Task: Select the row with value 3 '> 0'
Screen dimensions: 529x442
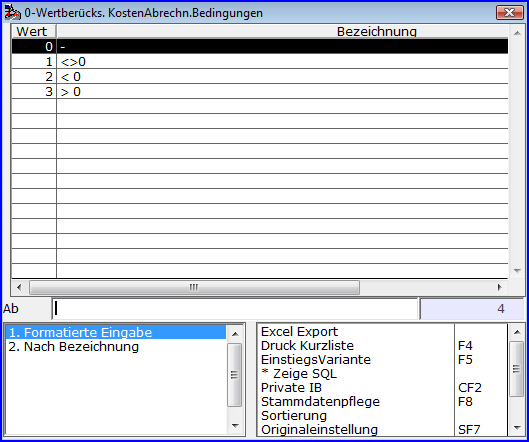Action: click(x=260, y=91)
